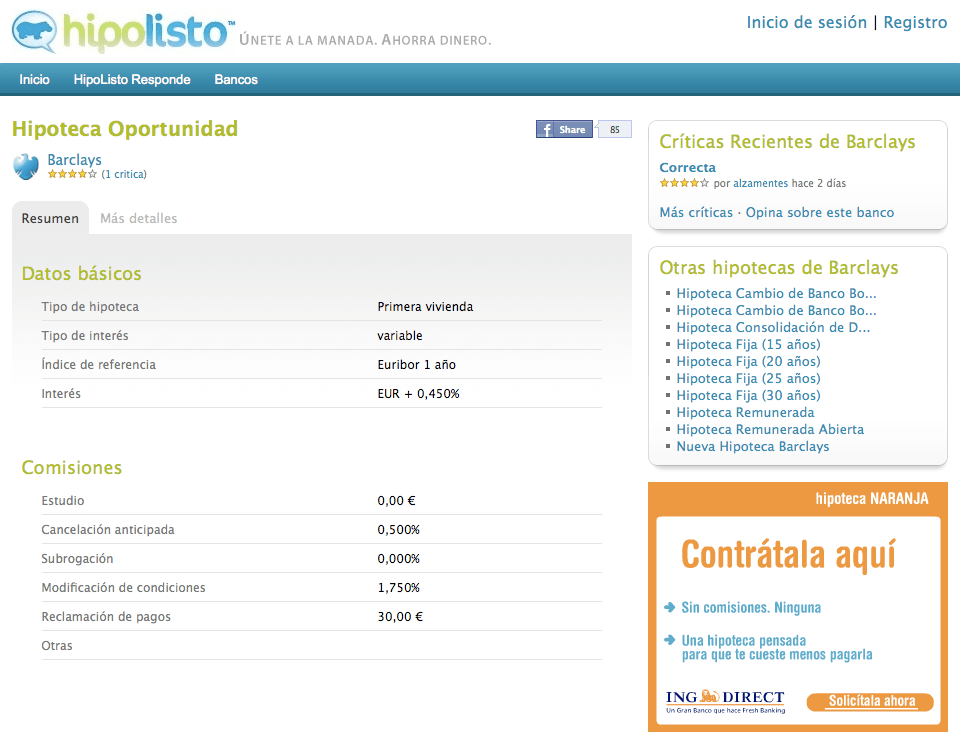Click the Otras row label

coord(57,646)
